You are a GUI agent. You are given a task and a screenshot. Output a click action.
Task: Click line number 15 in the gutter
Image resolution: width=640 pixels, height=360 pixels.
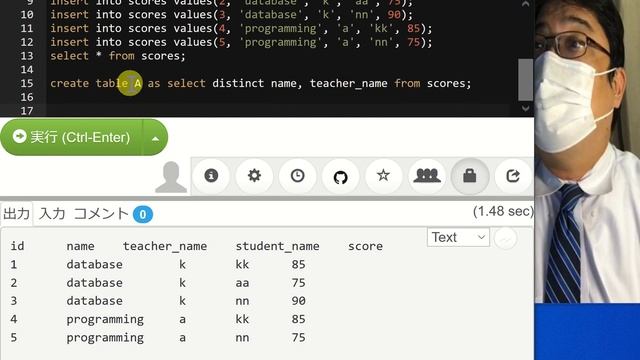pyautogui.click(x=27, y=83)
